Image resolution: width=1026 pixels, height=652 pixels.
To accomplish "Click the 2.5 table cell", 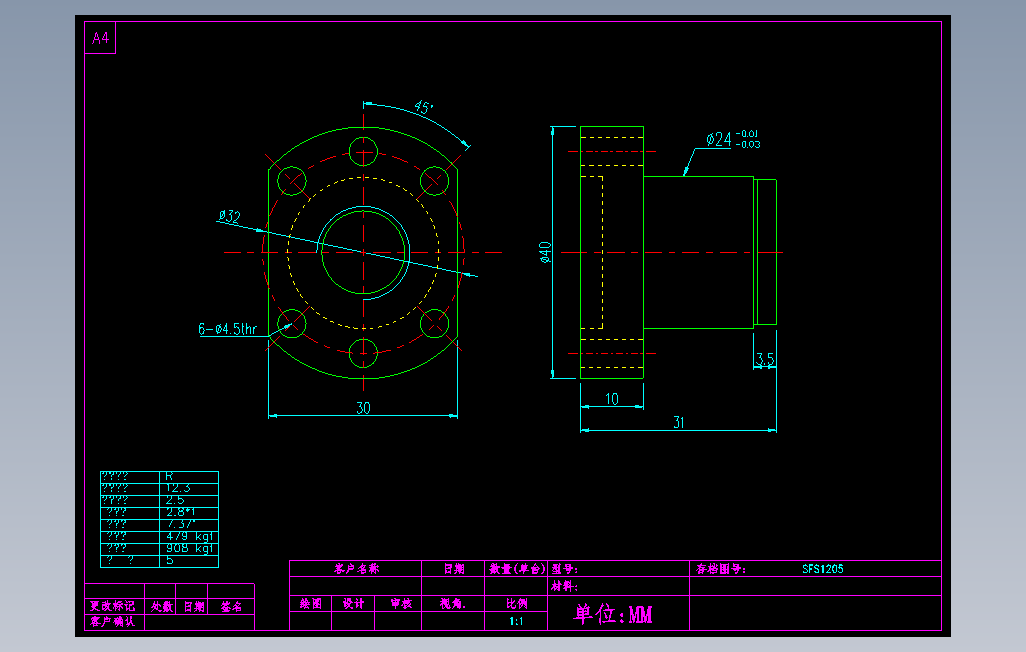I will coord(189,500).
